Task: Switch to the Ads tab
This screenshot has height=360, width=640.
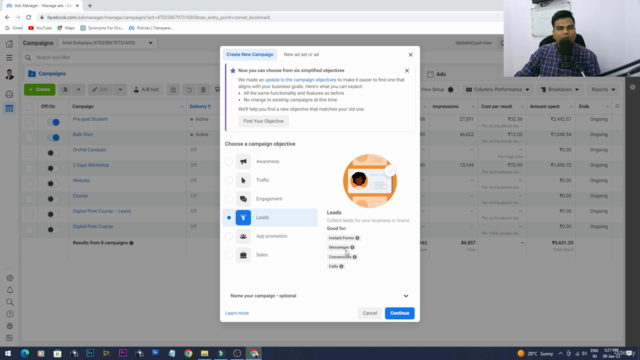Action: coord(437,74)
